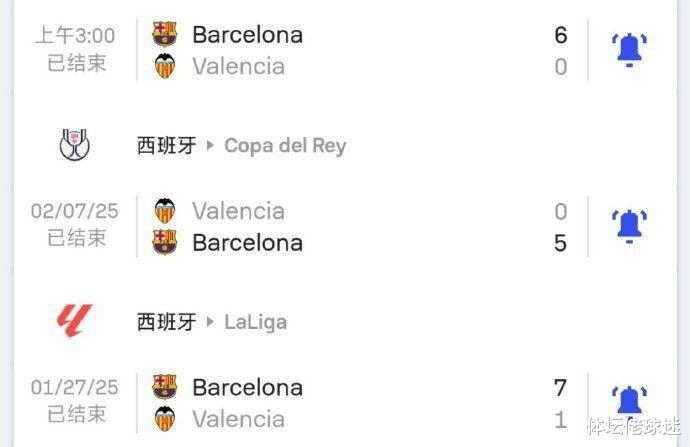Click Barcelona crest in the 6-0 match
The image size is (690, 447).
coord(165,34)
